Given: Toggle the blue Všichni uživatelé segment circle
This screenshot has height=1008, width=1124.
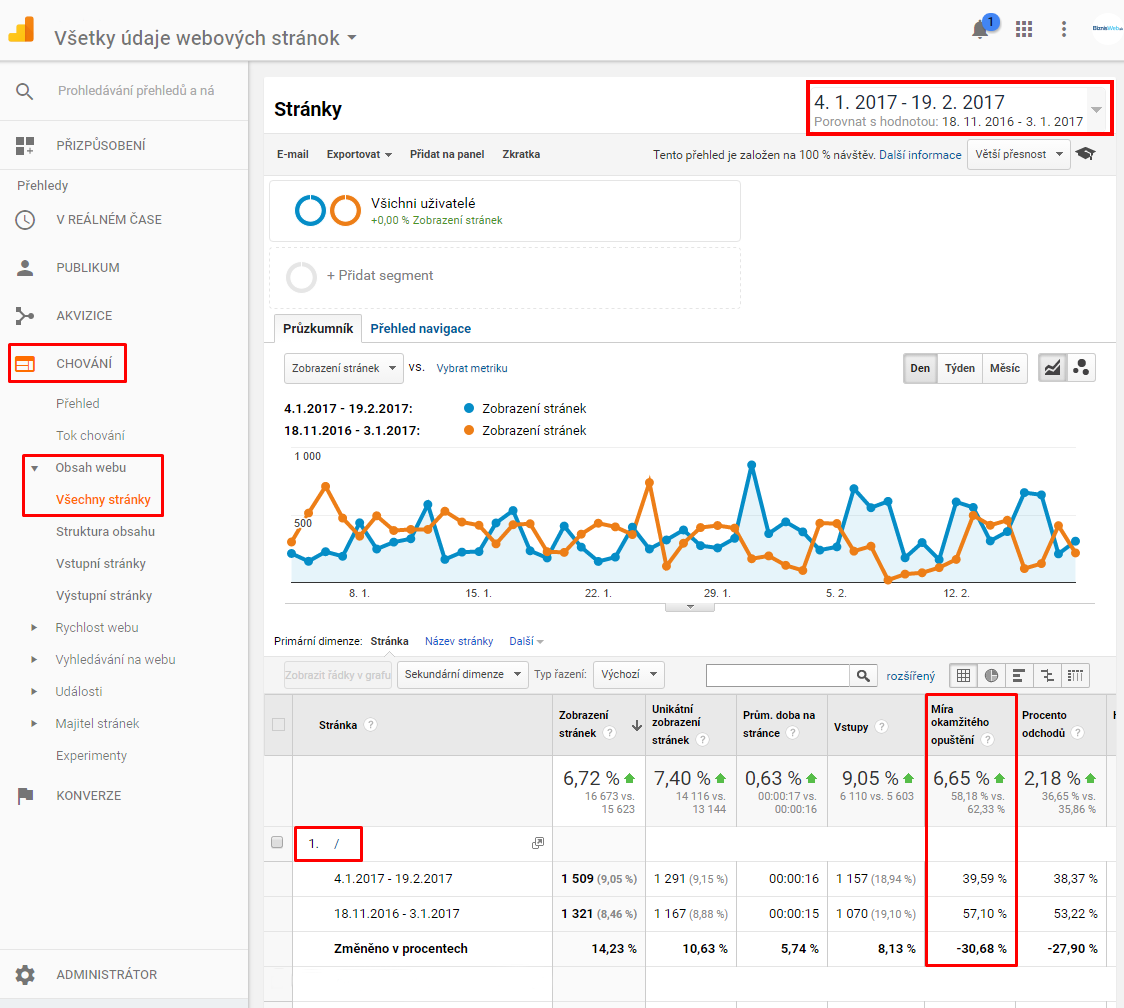Looking at the screenshot, I should pos(310,211).
